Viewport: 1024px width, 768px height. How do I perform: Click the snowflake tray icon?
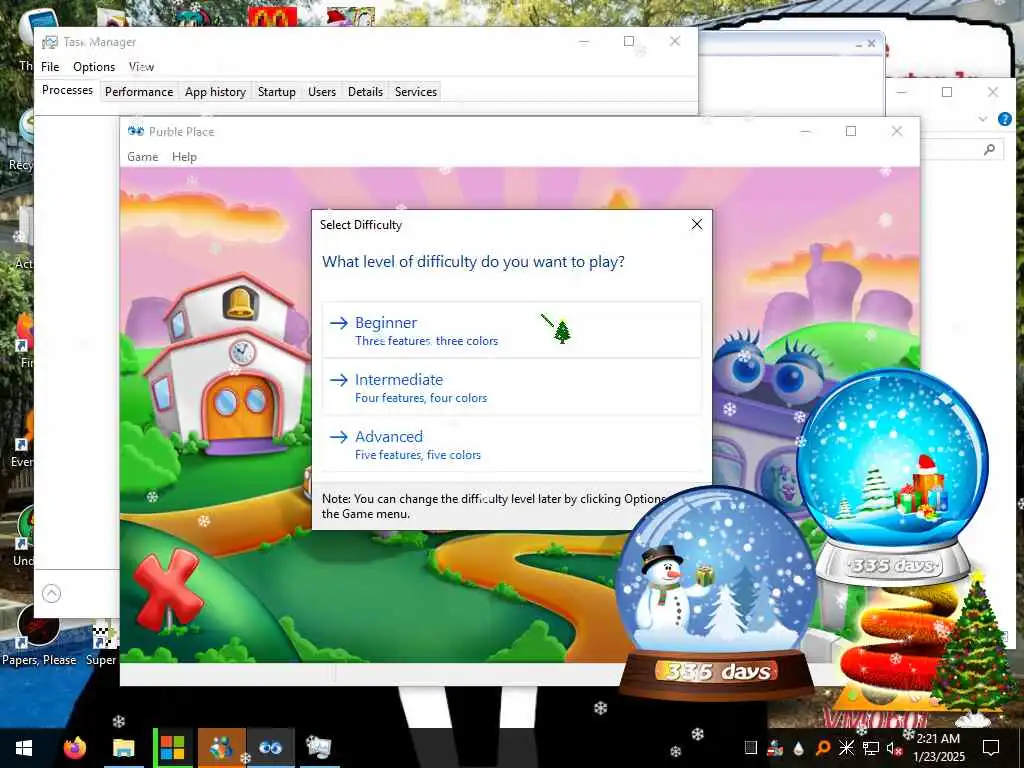pos(846,748)
